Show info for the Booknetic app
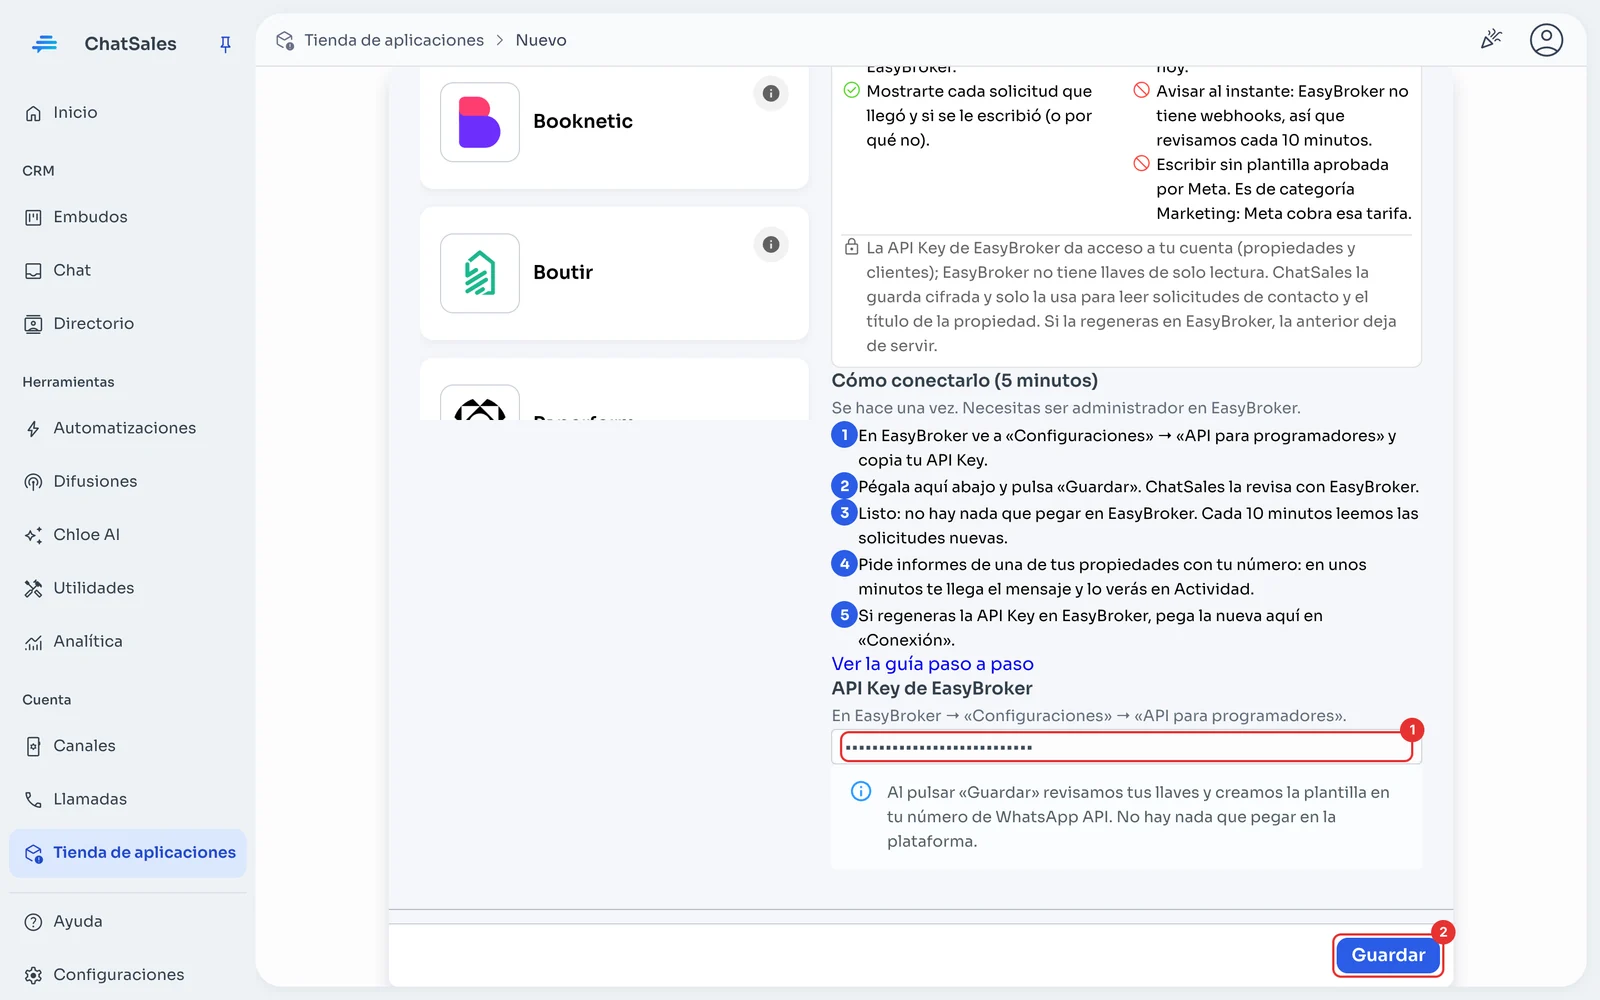Screen dimensions: 1600x1000 pos(771,93)
